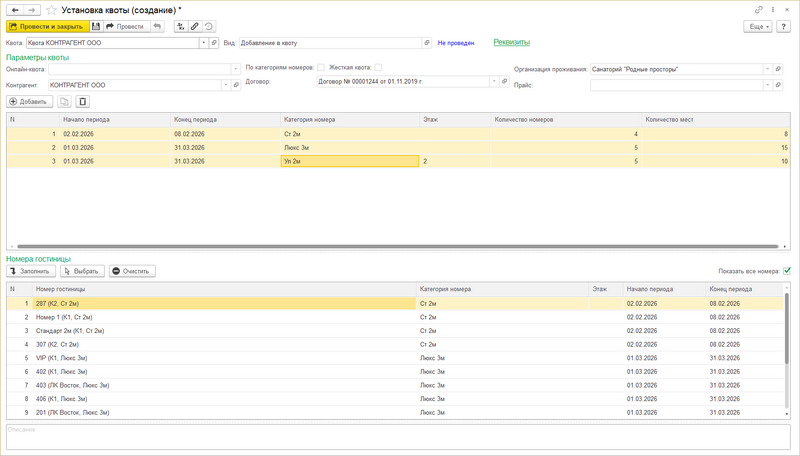This screenshot has width=800, height=456.
Task: Expand the Прайс dropdown
Action: [x=768, y=86]
